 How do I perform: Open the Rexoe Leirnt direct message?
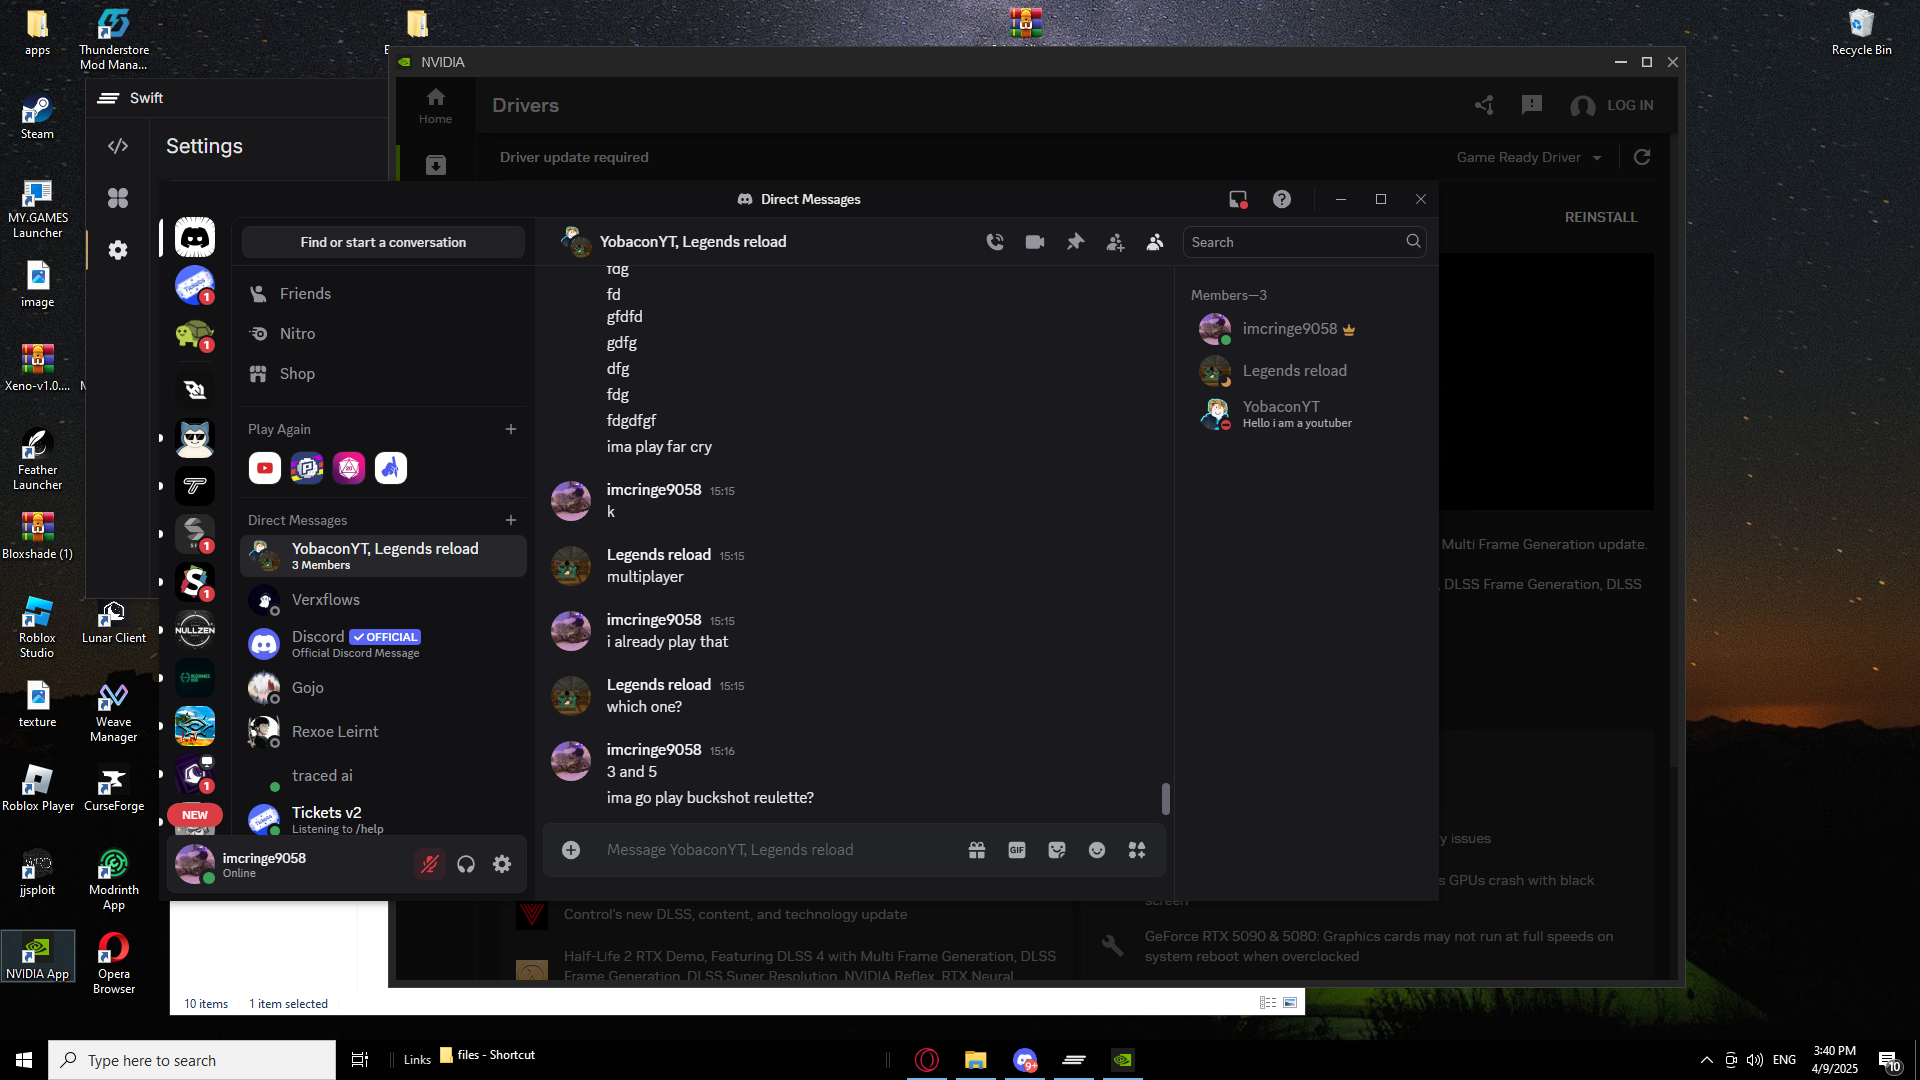pos(383,732)
